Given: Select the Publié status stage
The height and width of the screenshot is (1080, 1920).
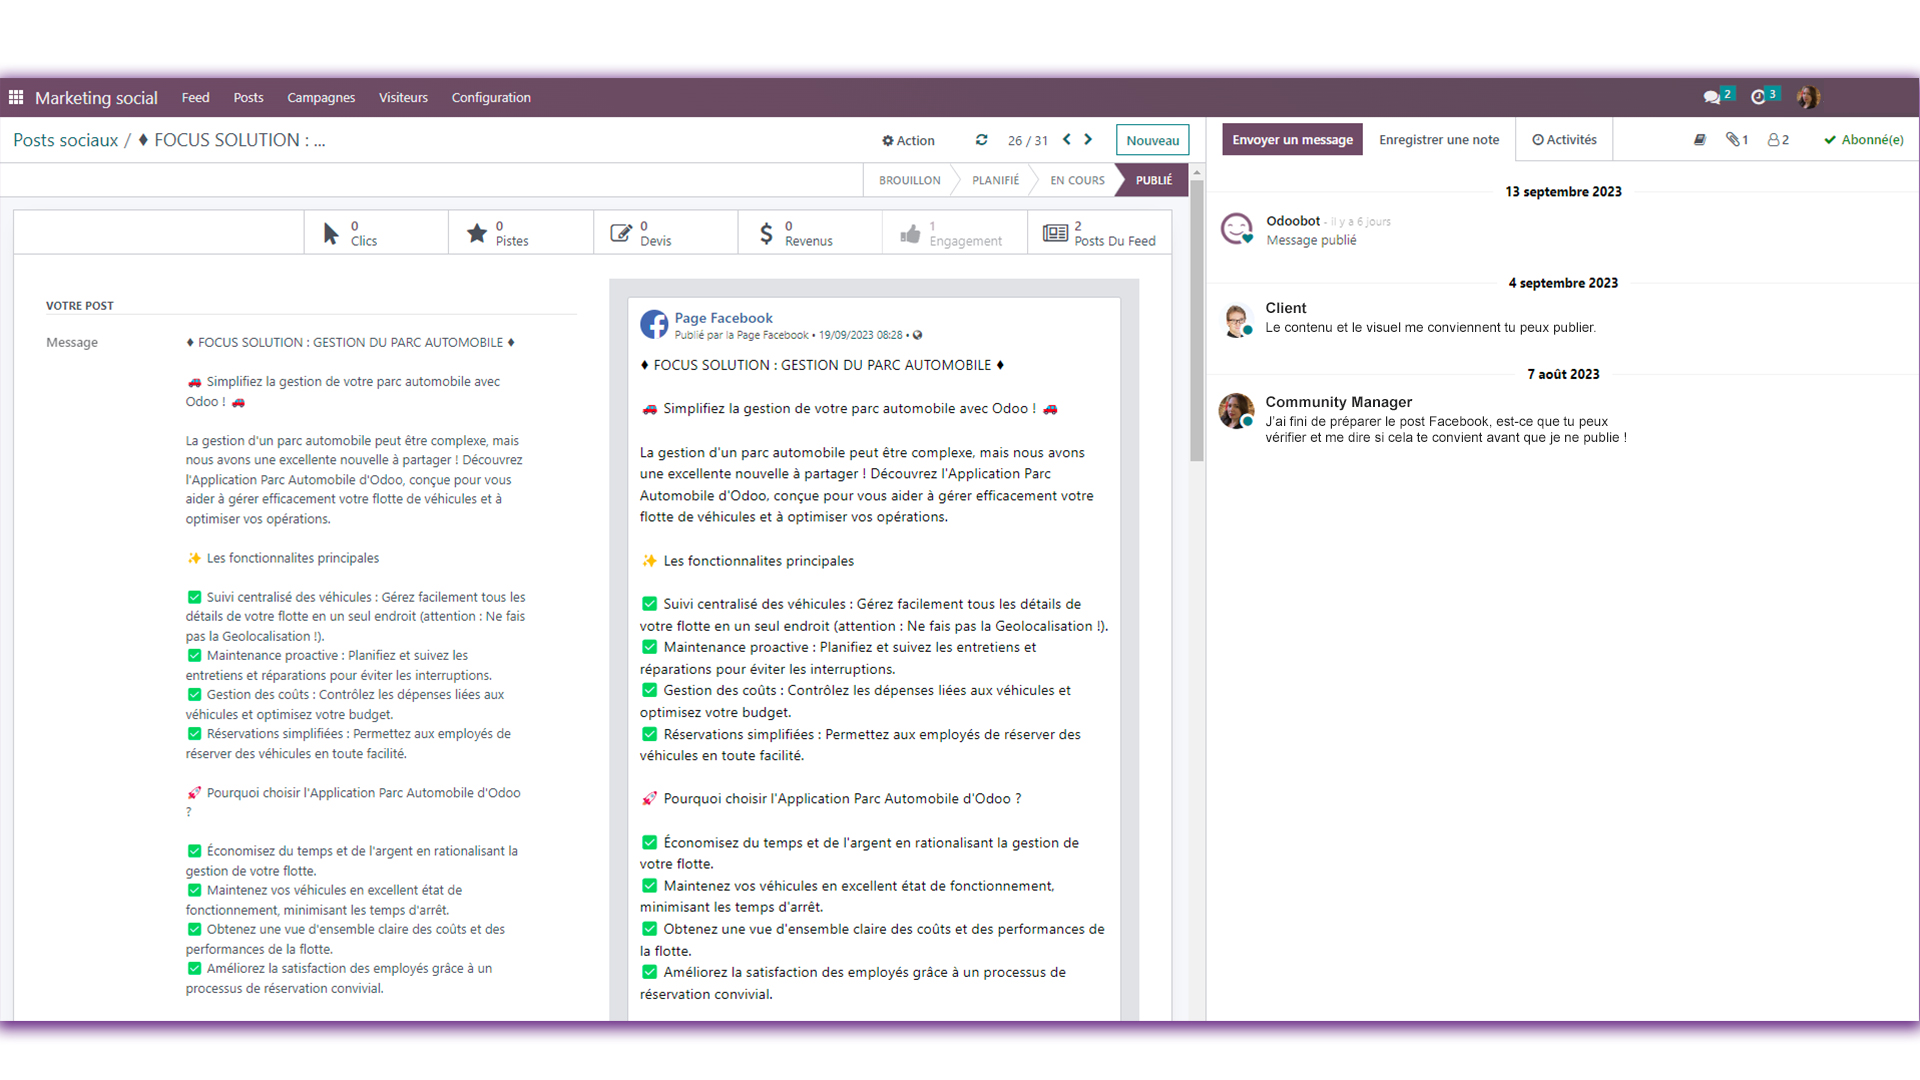Looking at the screenshot, I should [1153, 180].
